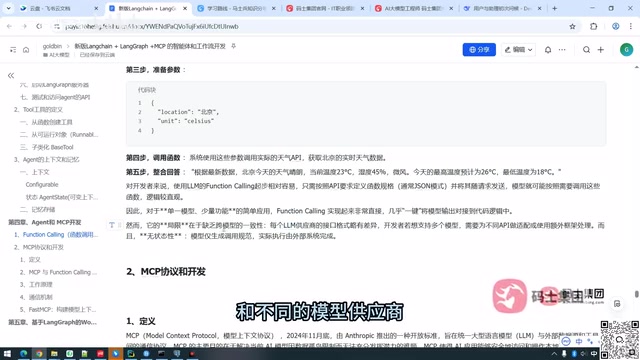640x360 pixels.
Task: Go back in Chrome navigation
Action: pos(9,27)
